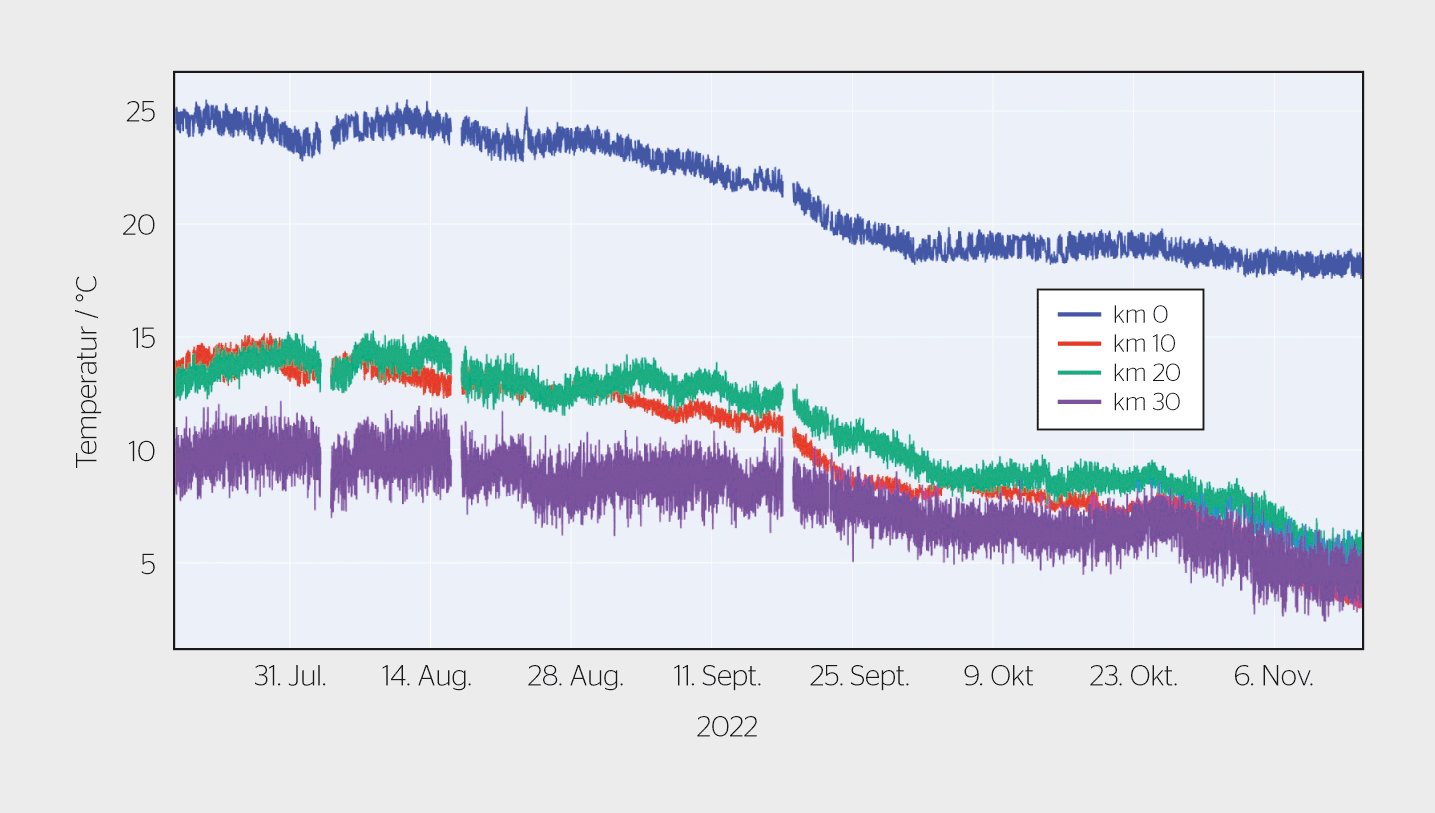This screenshot has width=1435, height=813.
Task: Click the 'Temperatur / °C' y-axis title
Action: [87, 372]
